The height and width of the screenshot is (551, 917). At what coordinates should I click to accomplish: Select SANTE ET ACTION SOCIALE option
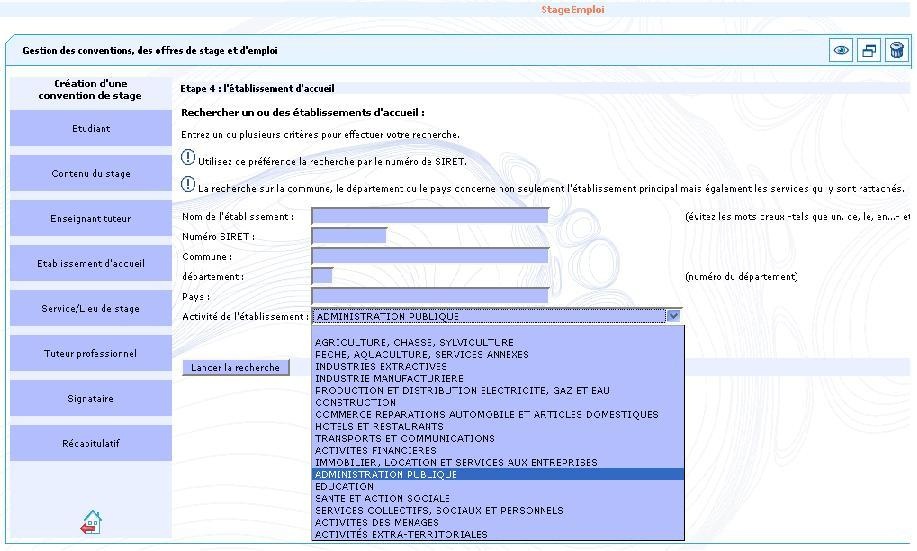(382, 499)
